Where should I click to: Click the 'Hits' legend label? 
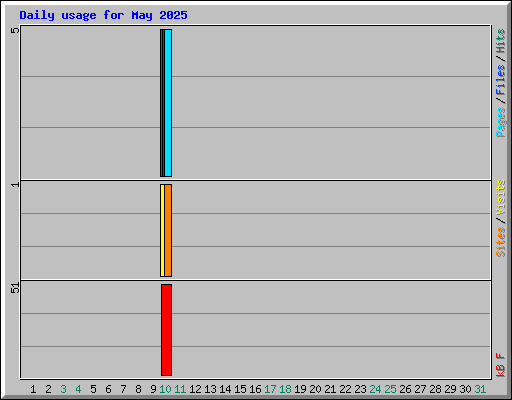pyautogui.click(x=501, y=41)
